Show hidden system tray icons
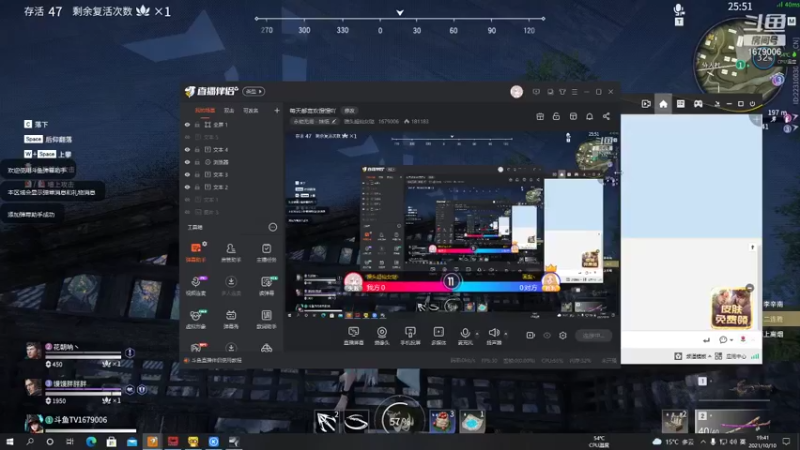800x450 pixels. [x=703, y=441]
